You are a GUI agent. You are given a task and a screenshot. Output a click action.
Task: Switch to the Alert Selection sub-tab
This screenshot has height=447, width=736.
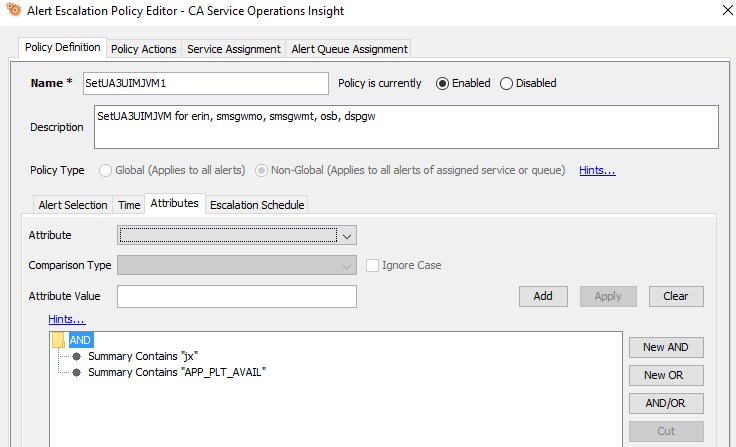73,205
